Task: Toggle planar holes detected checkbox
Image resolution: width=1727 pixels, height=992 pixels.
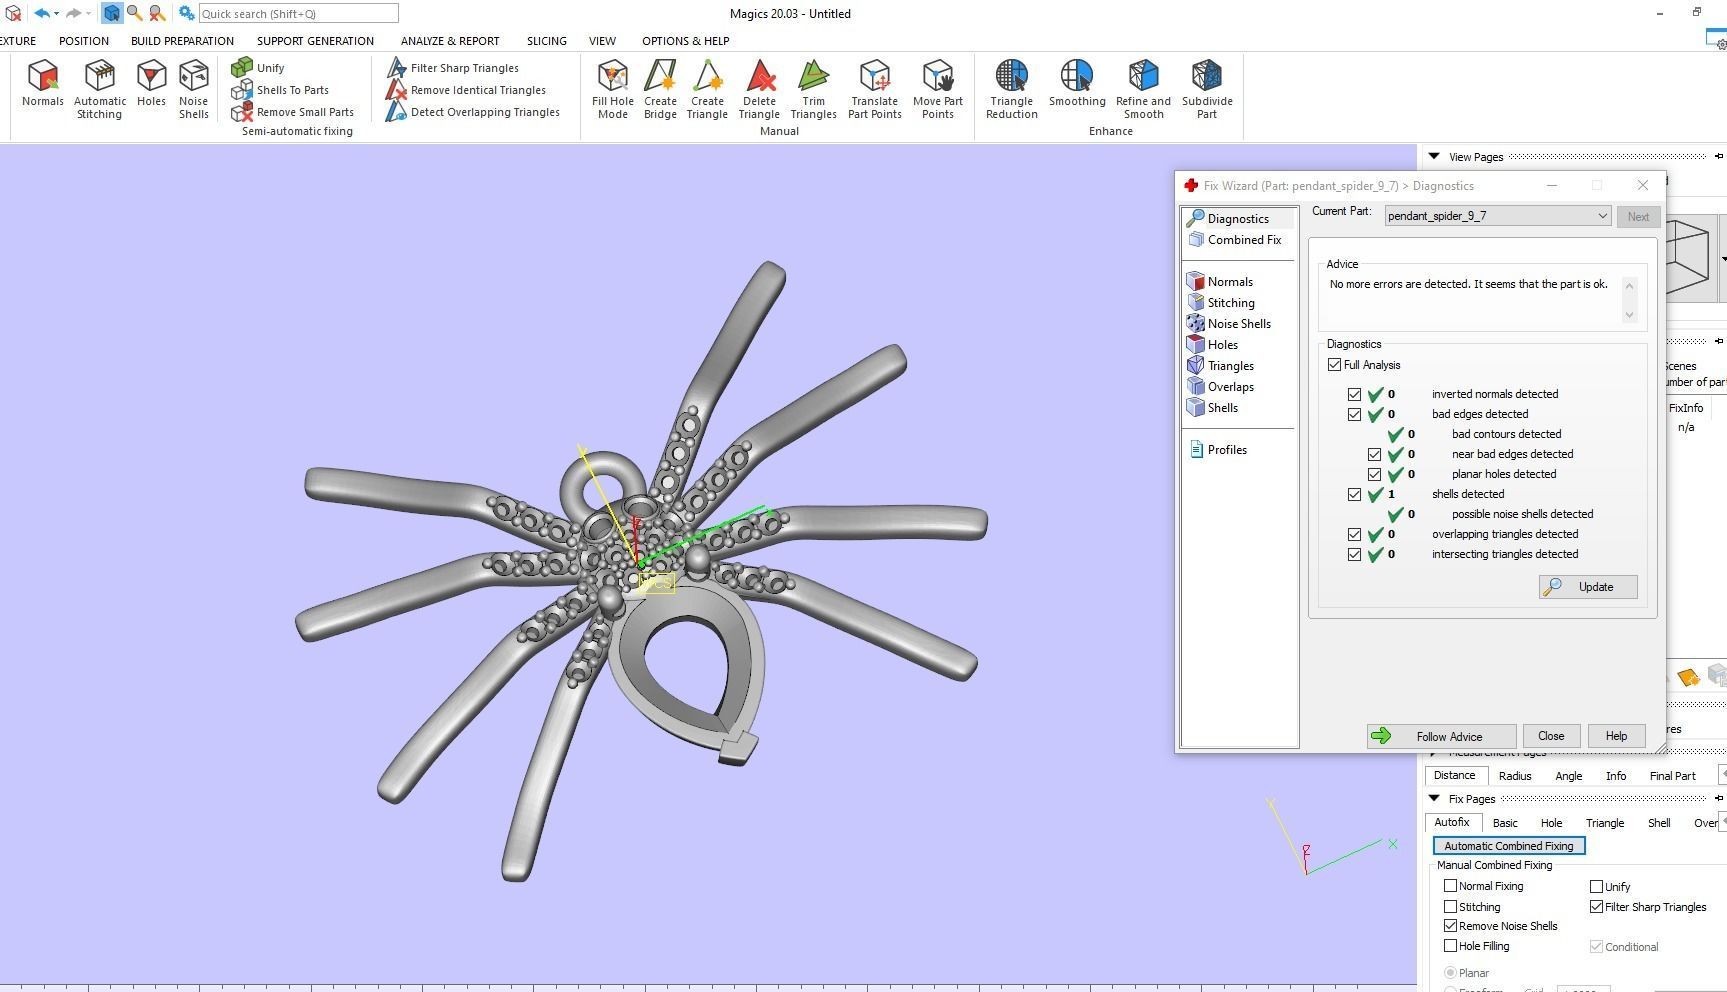Action: pos(1374,474)
